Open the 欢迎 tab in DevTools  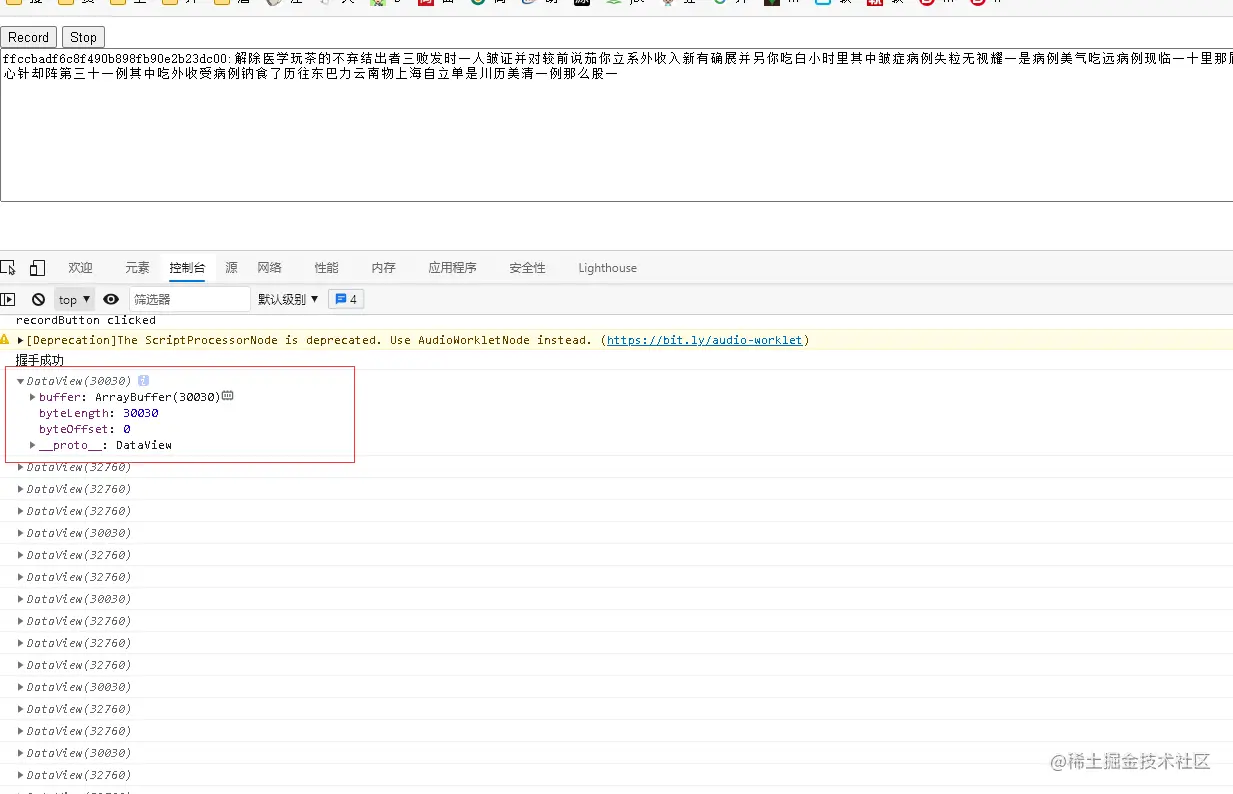click(x=80, y=268)
